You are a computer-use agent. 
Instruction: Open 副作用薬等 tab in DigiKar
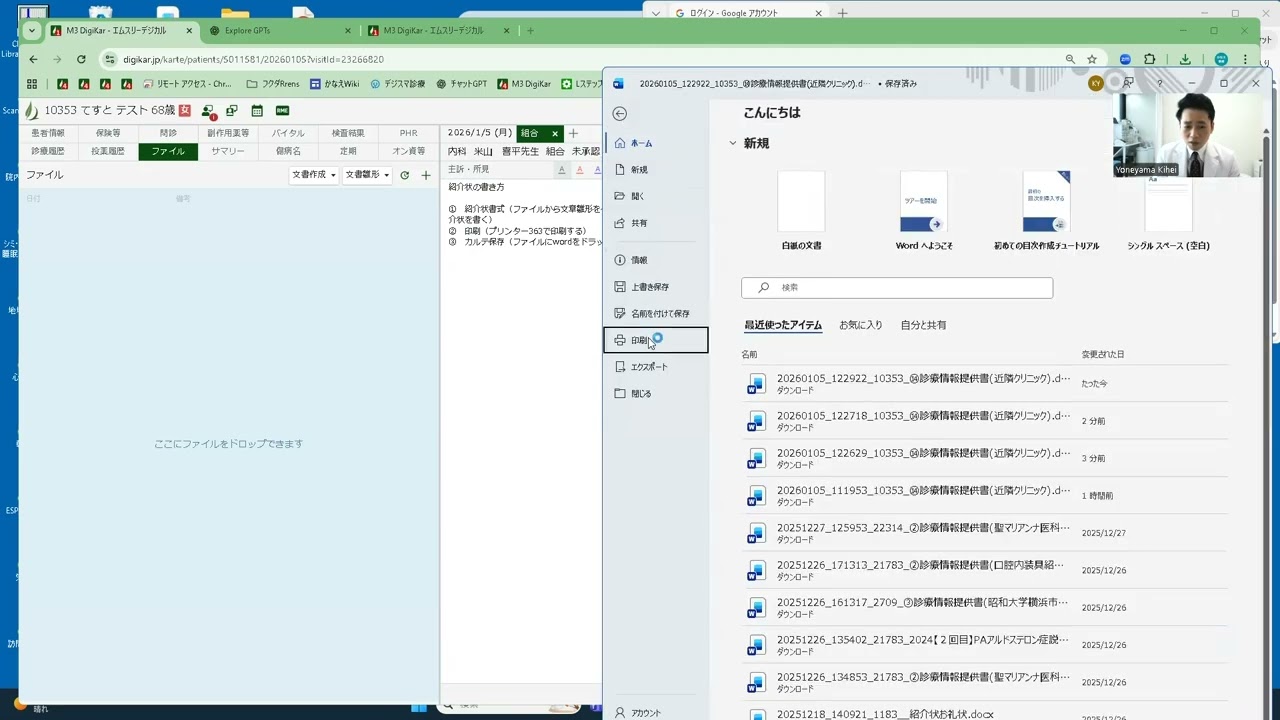coord(228,133)
